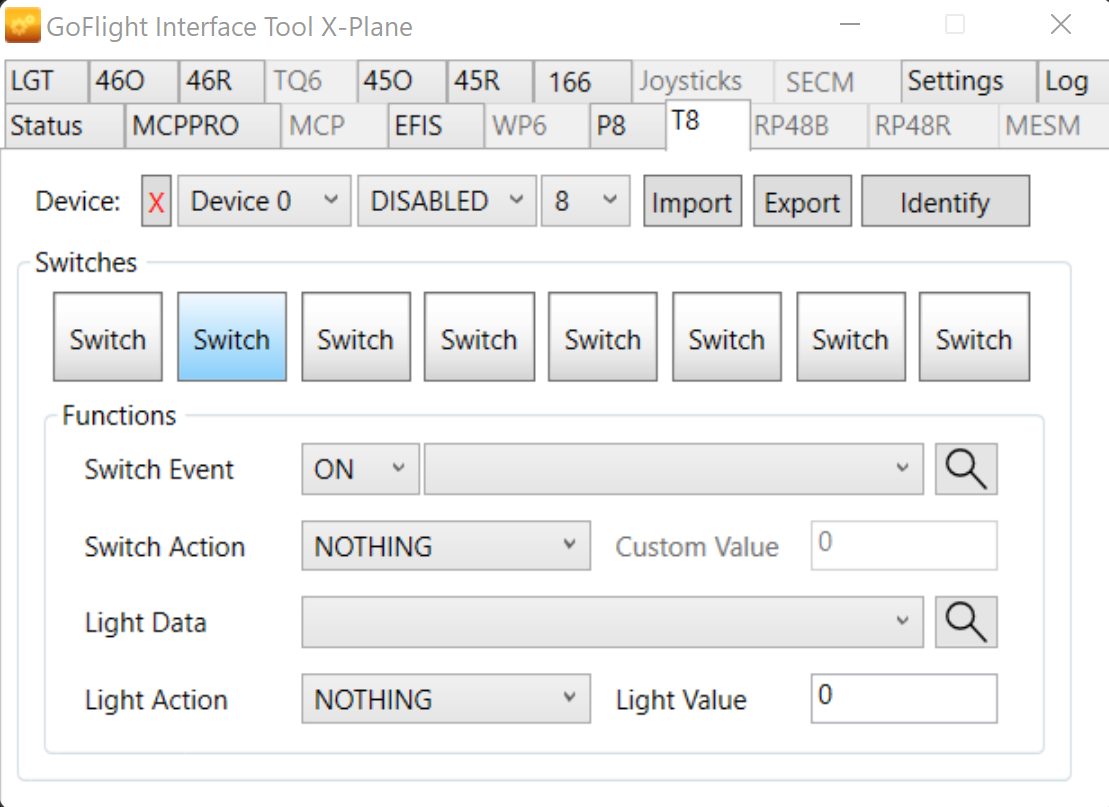1109x807 pixels.
Task: Minimize the GoFlight Interface Tool window
Action: pos(850,25)
